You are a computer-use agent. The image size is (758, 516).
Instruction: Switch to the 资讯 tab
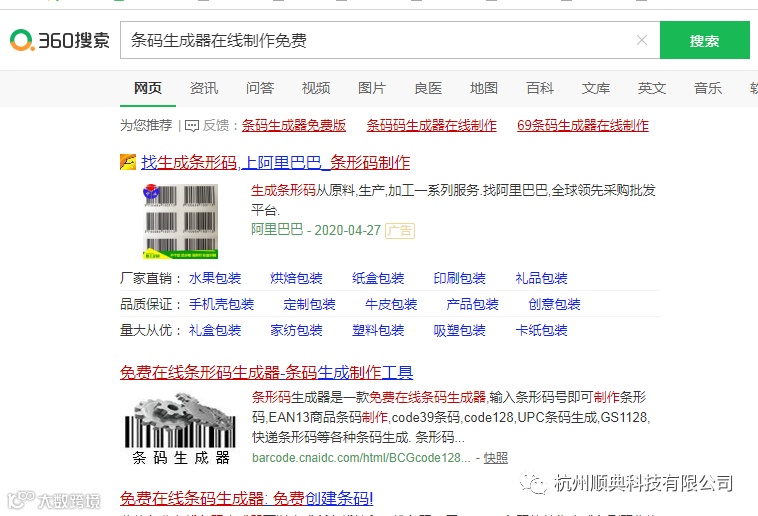point(204,88)
